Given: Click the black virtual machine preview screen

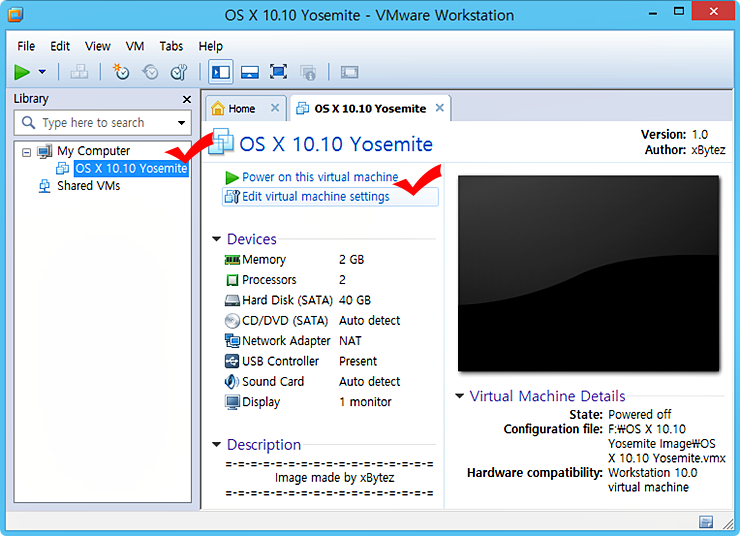Looking at the screenshot, I should pos(589,274).
